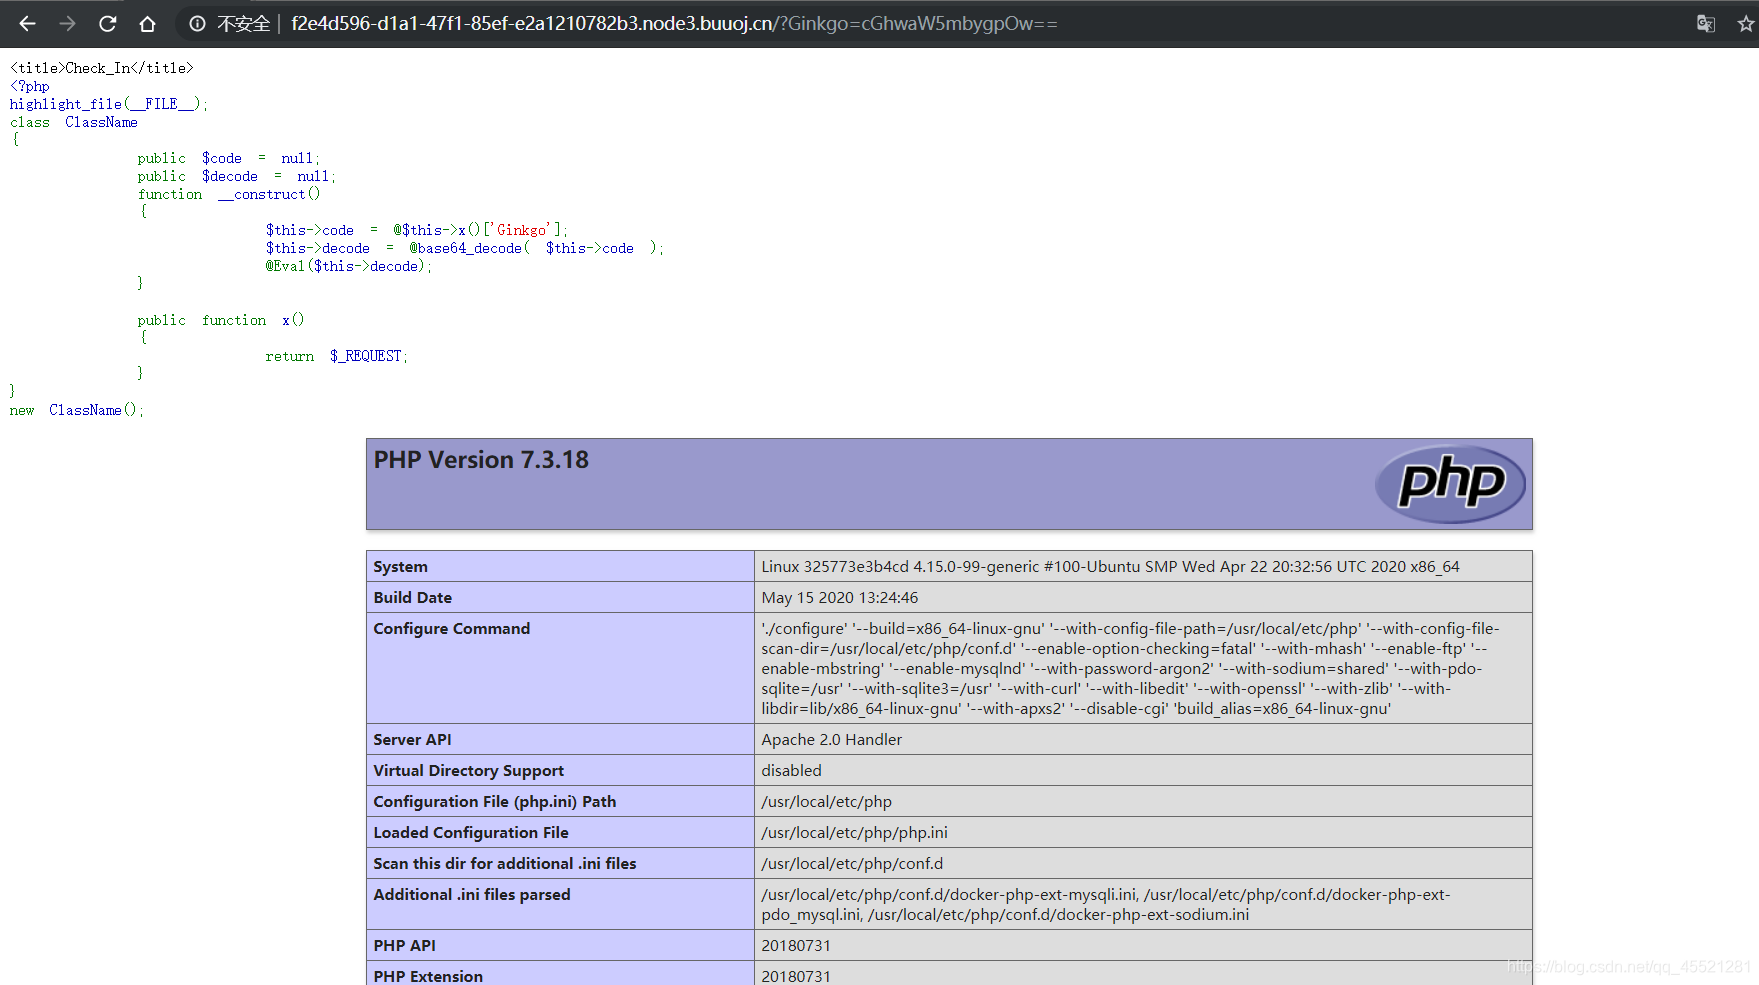Viewport: 1759px width, 985px height.
Task: Focus the address bar URL
Action: click(674, 23)
